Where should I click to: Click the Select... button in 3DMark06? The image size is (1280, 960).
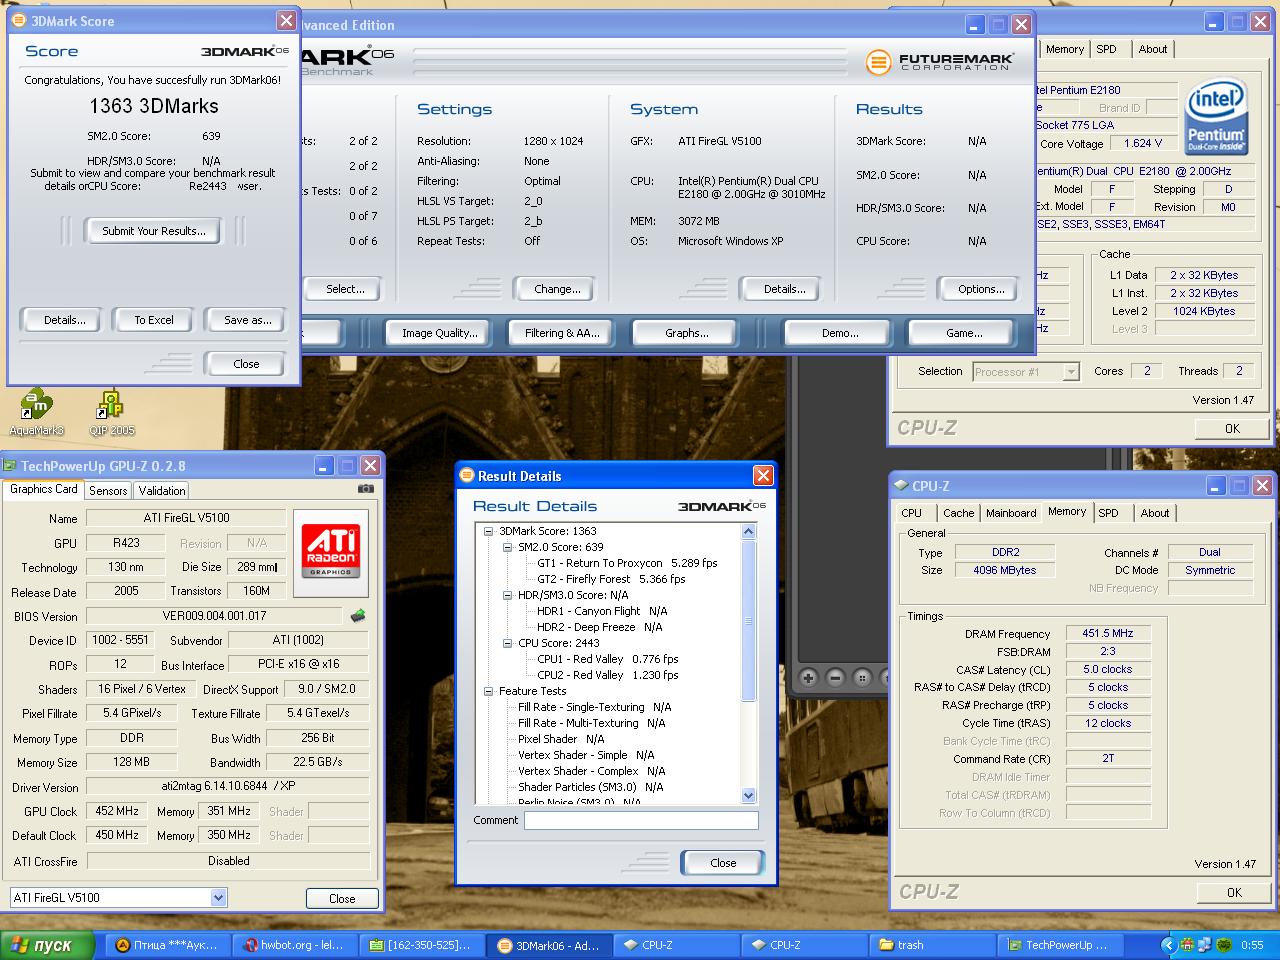click(x=344, y=289)
